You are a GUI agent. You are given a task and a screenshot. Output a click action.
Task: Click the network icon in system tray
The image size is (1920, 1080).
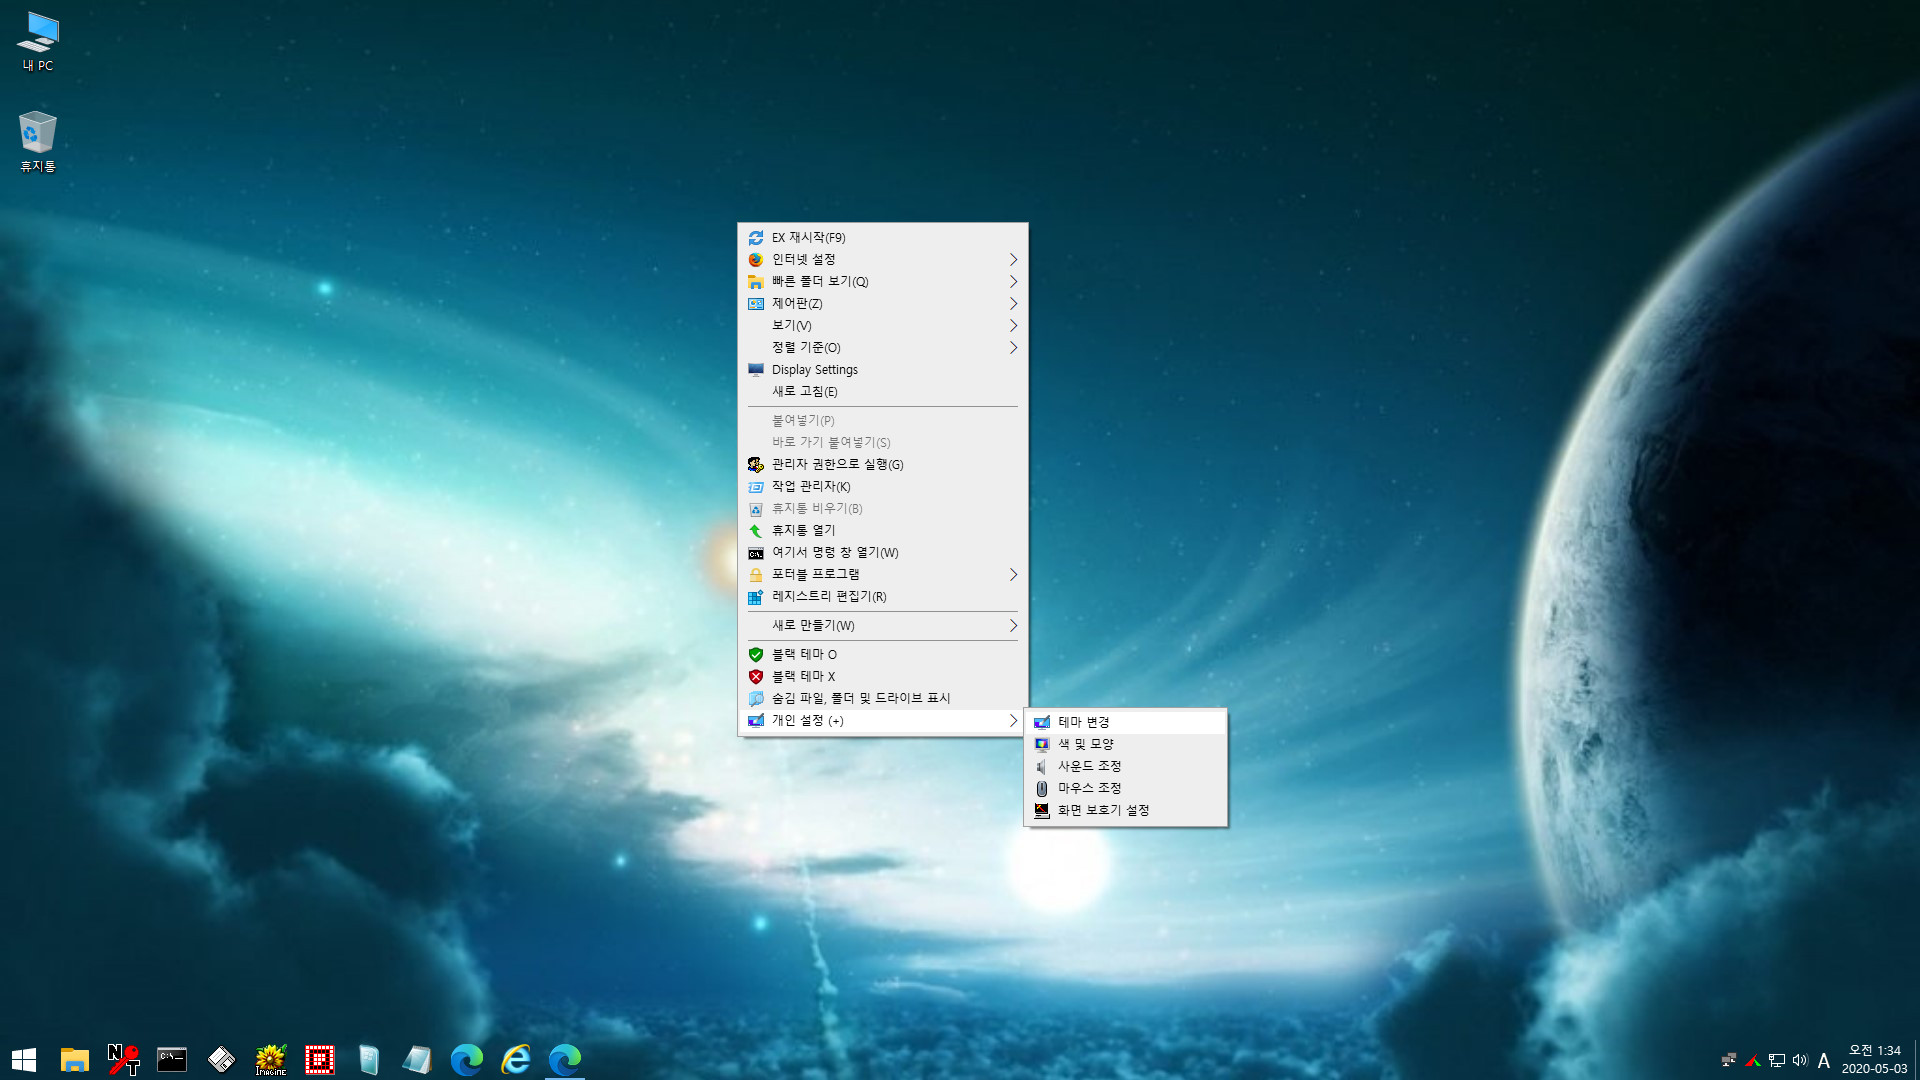pos(1777,1060)
